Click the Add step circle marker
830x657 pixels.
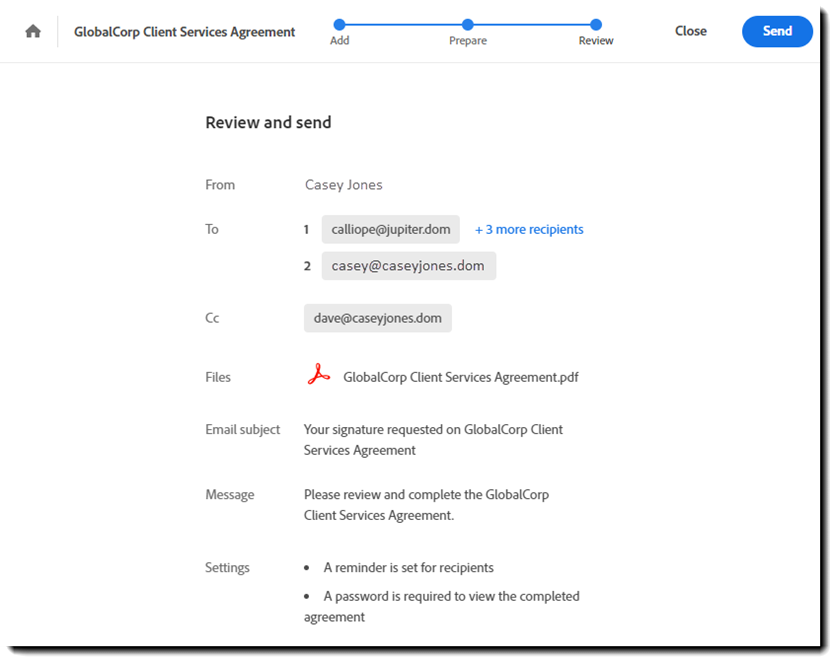tap(340, 24)
